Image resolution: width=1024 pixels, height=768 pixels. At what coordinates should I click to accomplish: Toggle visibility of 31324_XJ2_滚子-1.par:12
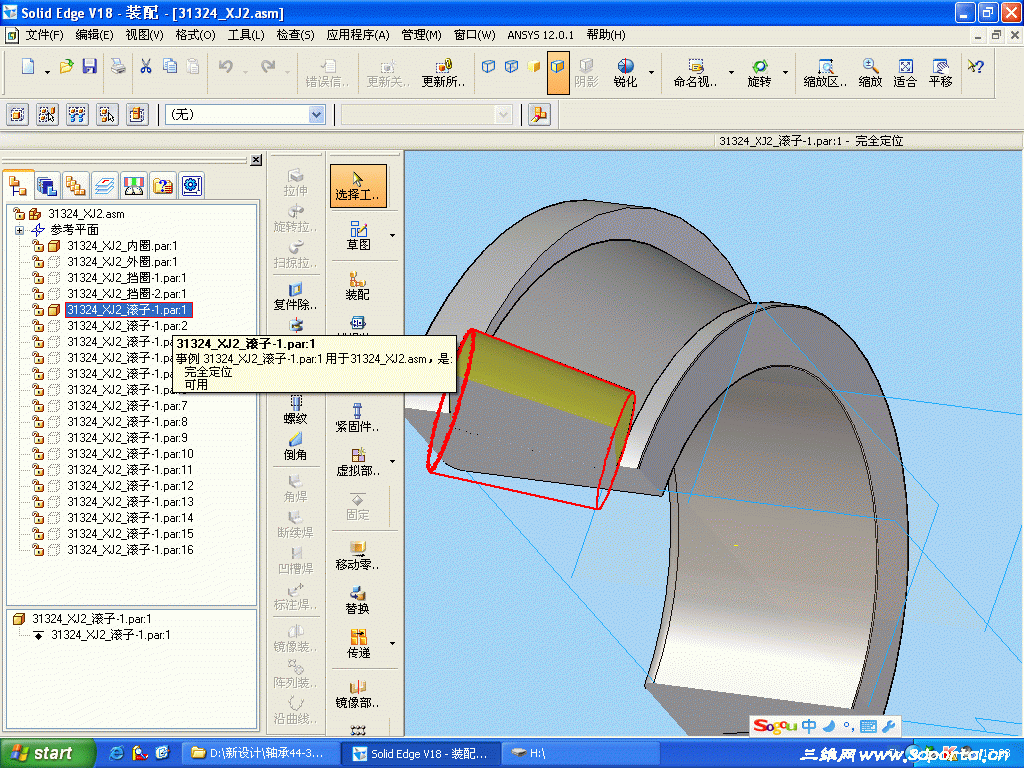click(54, 486)
